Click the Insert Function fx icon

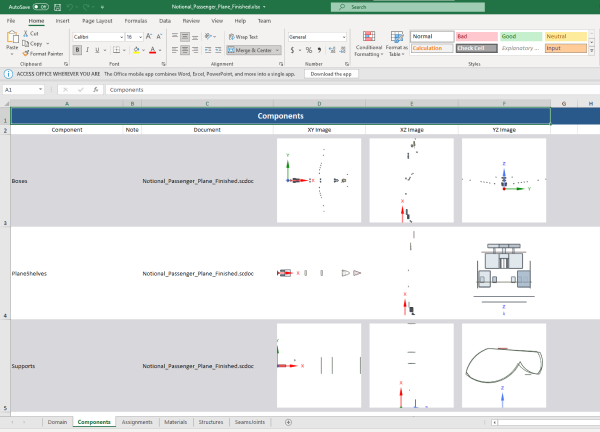[96, 90]
